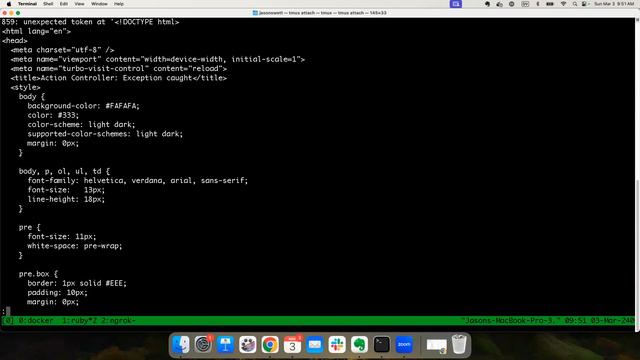Open the Edit menu

64,4
